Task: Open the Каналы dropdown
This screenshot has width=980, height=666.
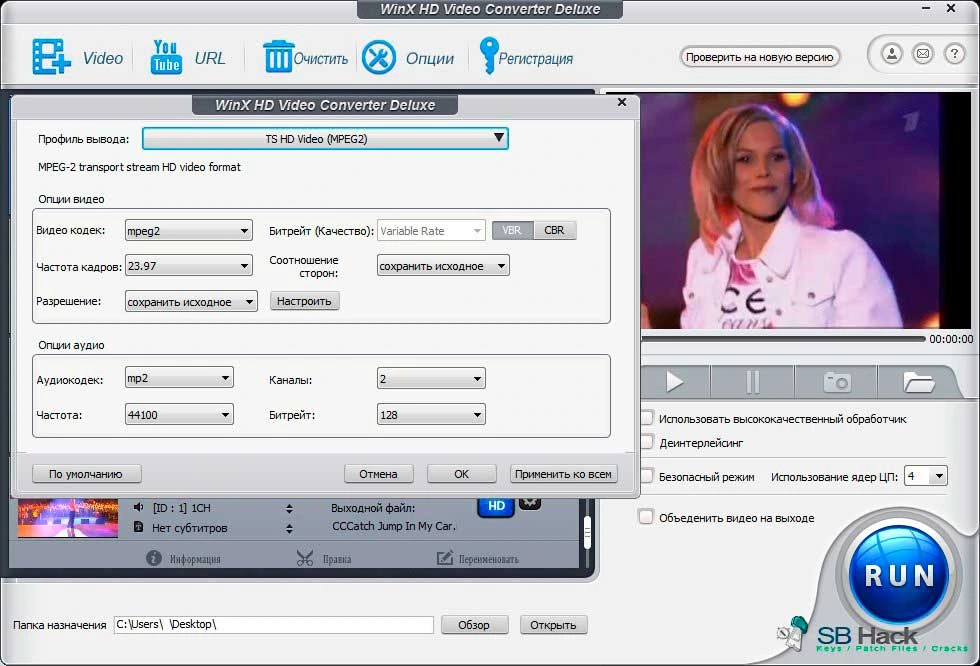Action: (x=431, y=378)
